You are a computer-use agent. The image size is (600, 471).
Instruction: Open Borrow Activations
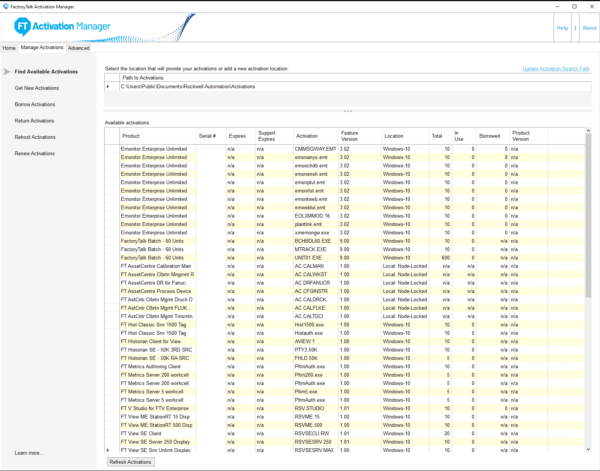click(x=35, y=104)
